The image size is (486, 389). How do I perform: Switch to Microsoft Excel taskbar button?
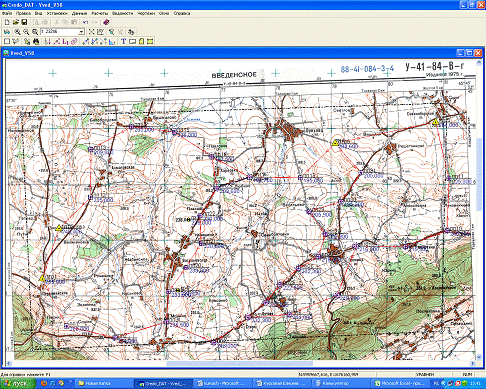[x=399, y=383]
